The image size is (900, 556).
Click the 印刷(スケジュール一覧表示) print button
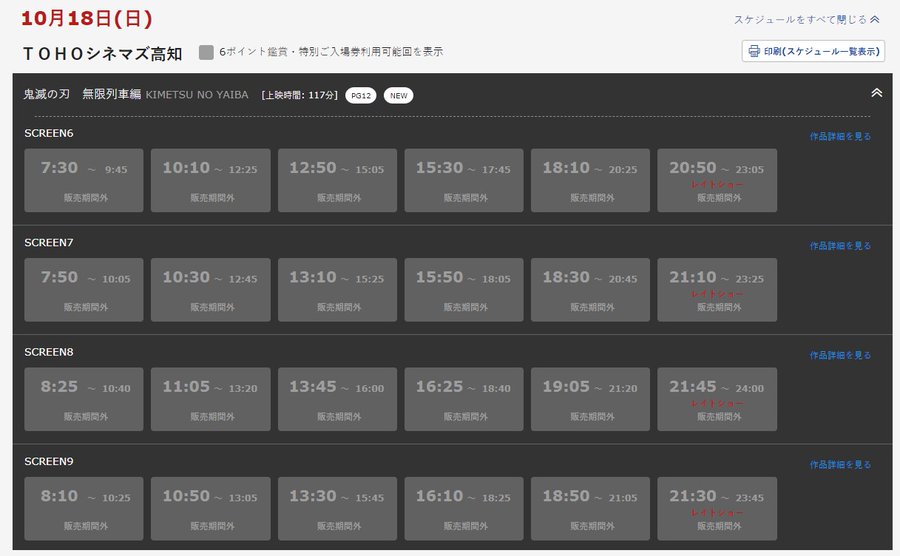[813, 51]
